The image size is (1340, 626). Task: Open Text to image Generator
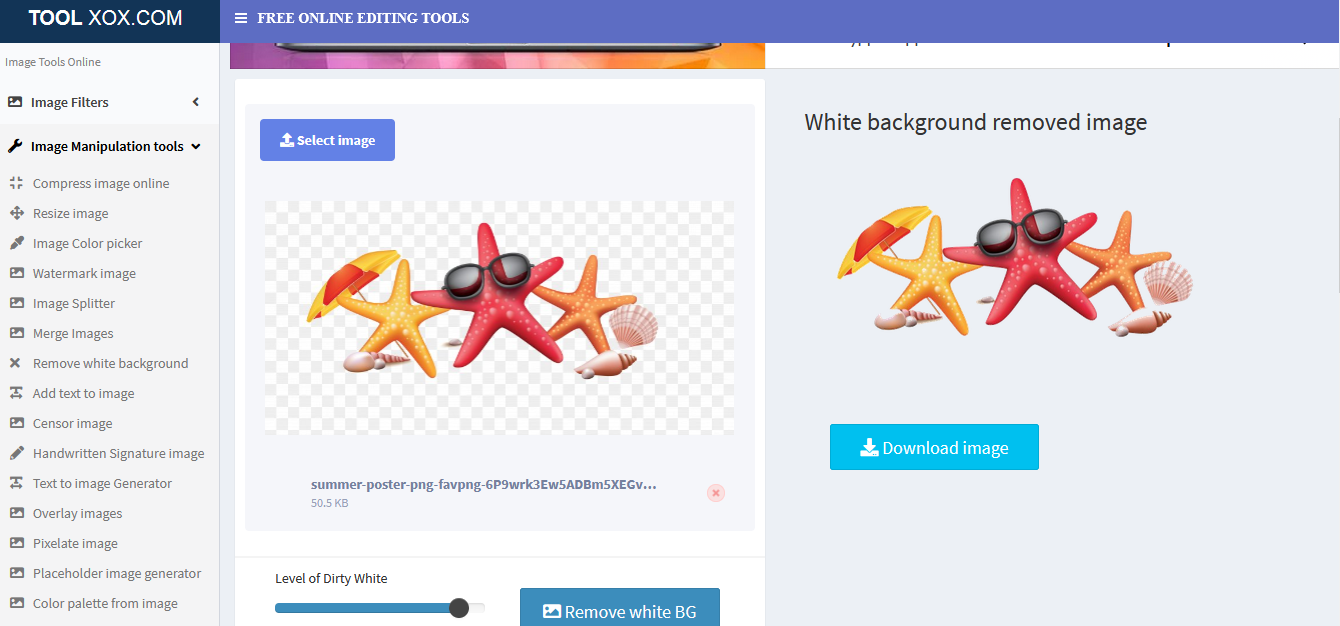click(x=102, y=483)
